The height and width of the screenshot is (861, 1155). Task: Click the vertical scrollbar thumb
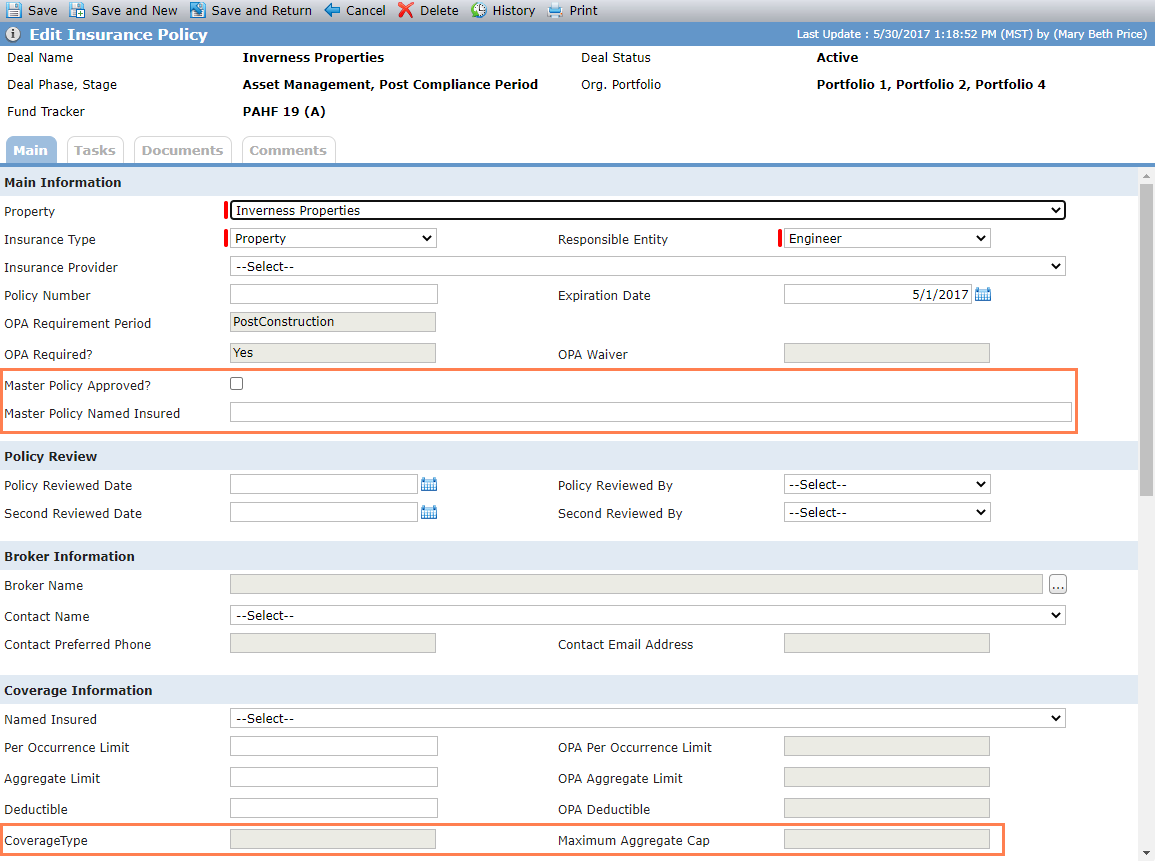[x=1146, y=340]
